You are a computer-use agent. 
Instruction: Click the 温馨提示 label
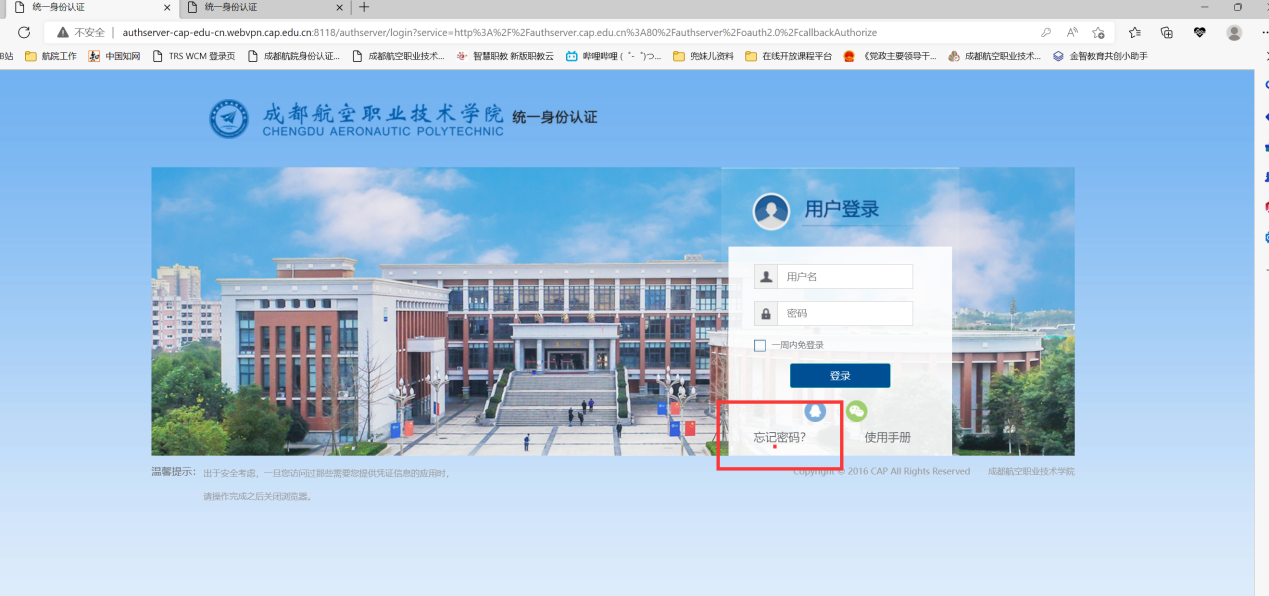tap(173, 471)
